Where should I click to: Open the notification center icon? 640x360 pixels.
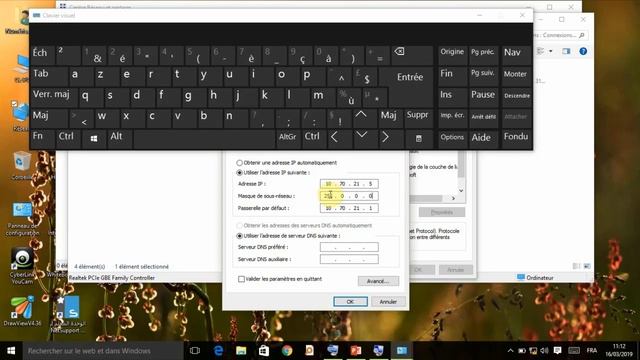click(x=557, y=351)
